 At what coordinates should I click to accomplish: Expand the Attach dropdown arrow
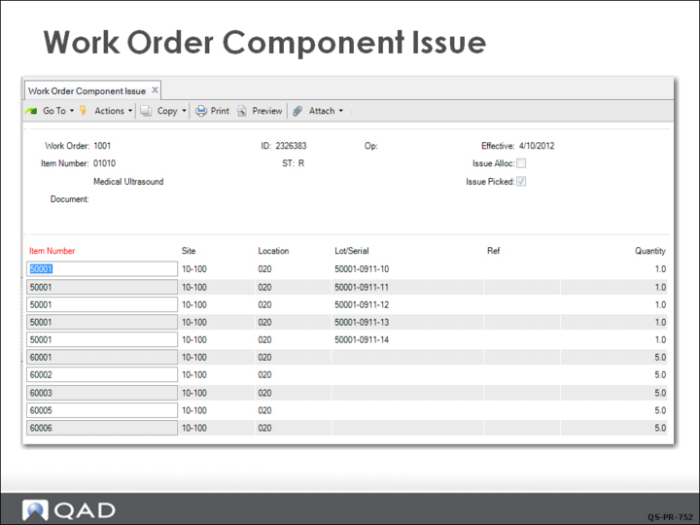[x=341, y=111]
